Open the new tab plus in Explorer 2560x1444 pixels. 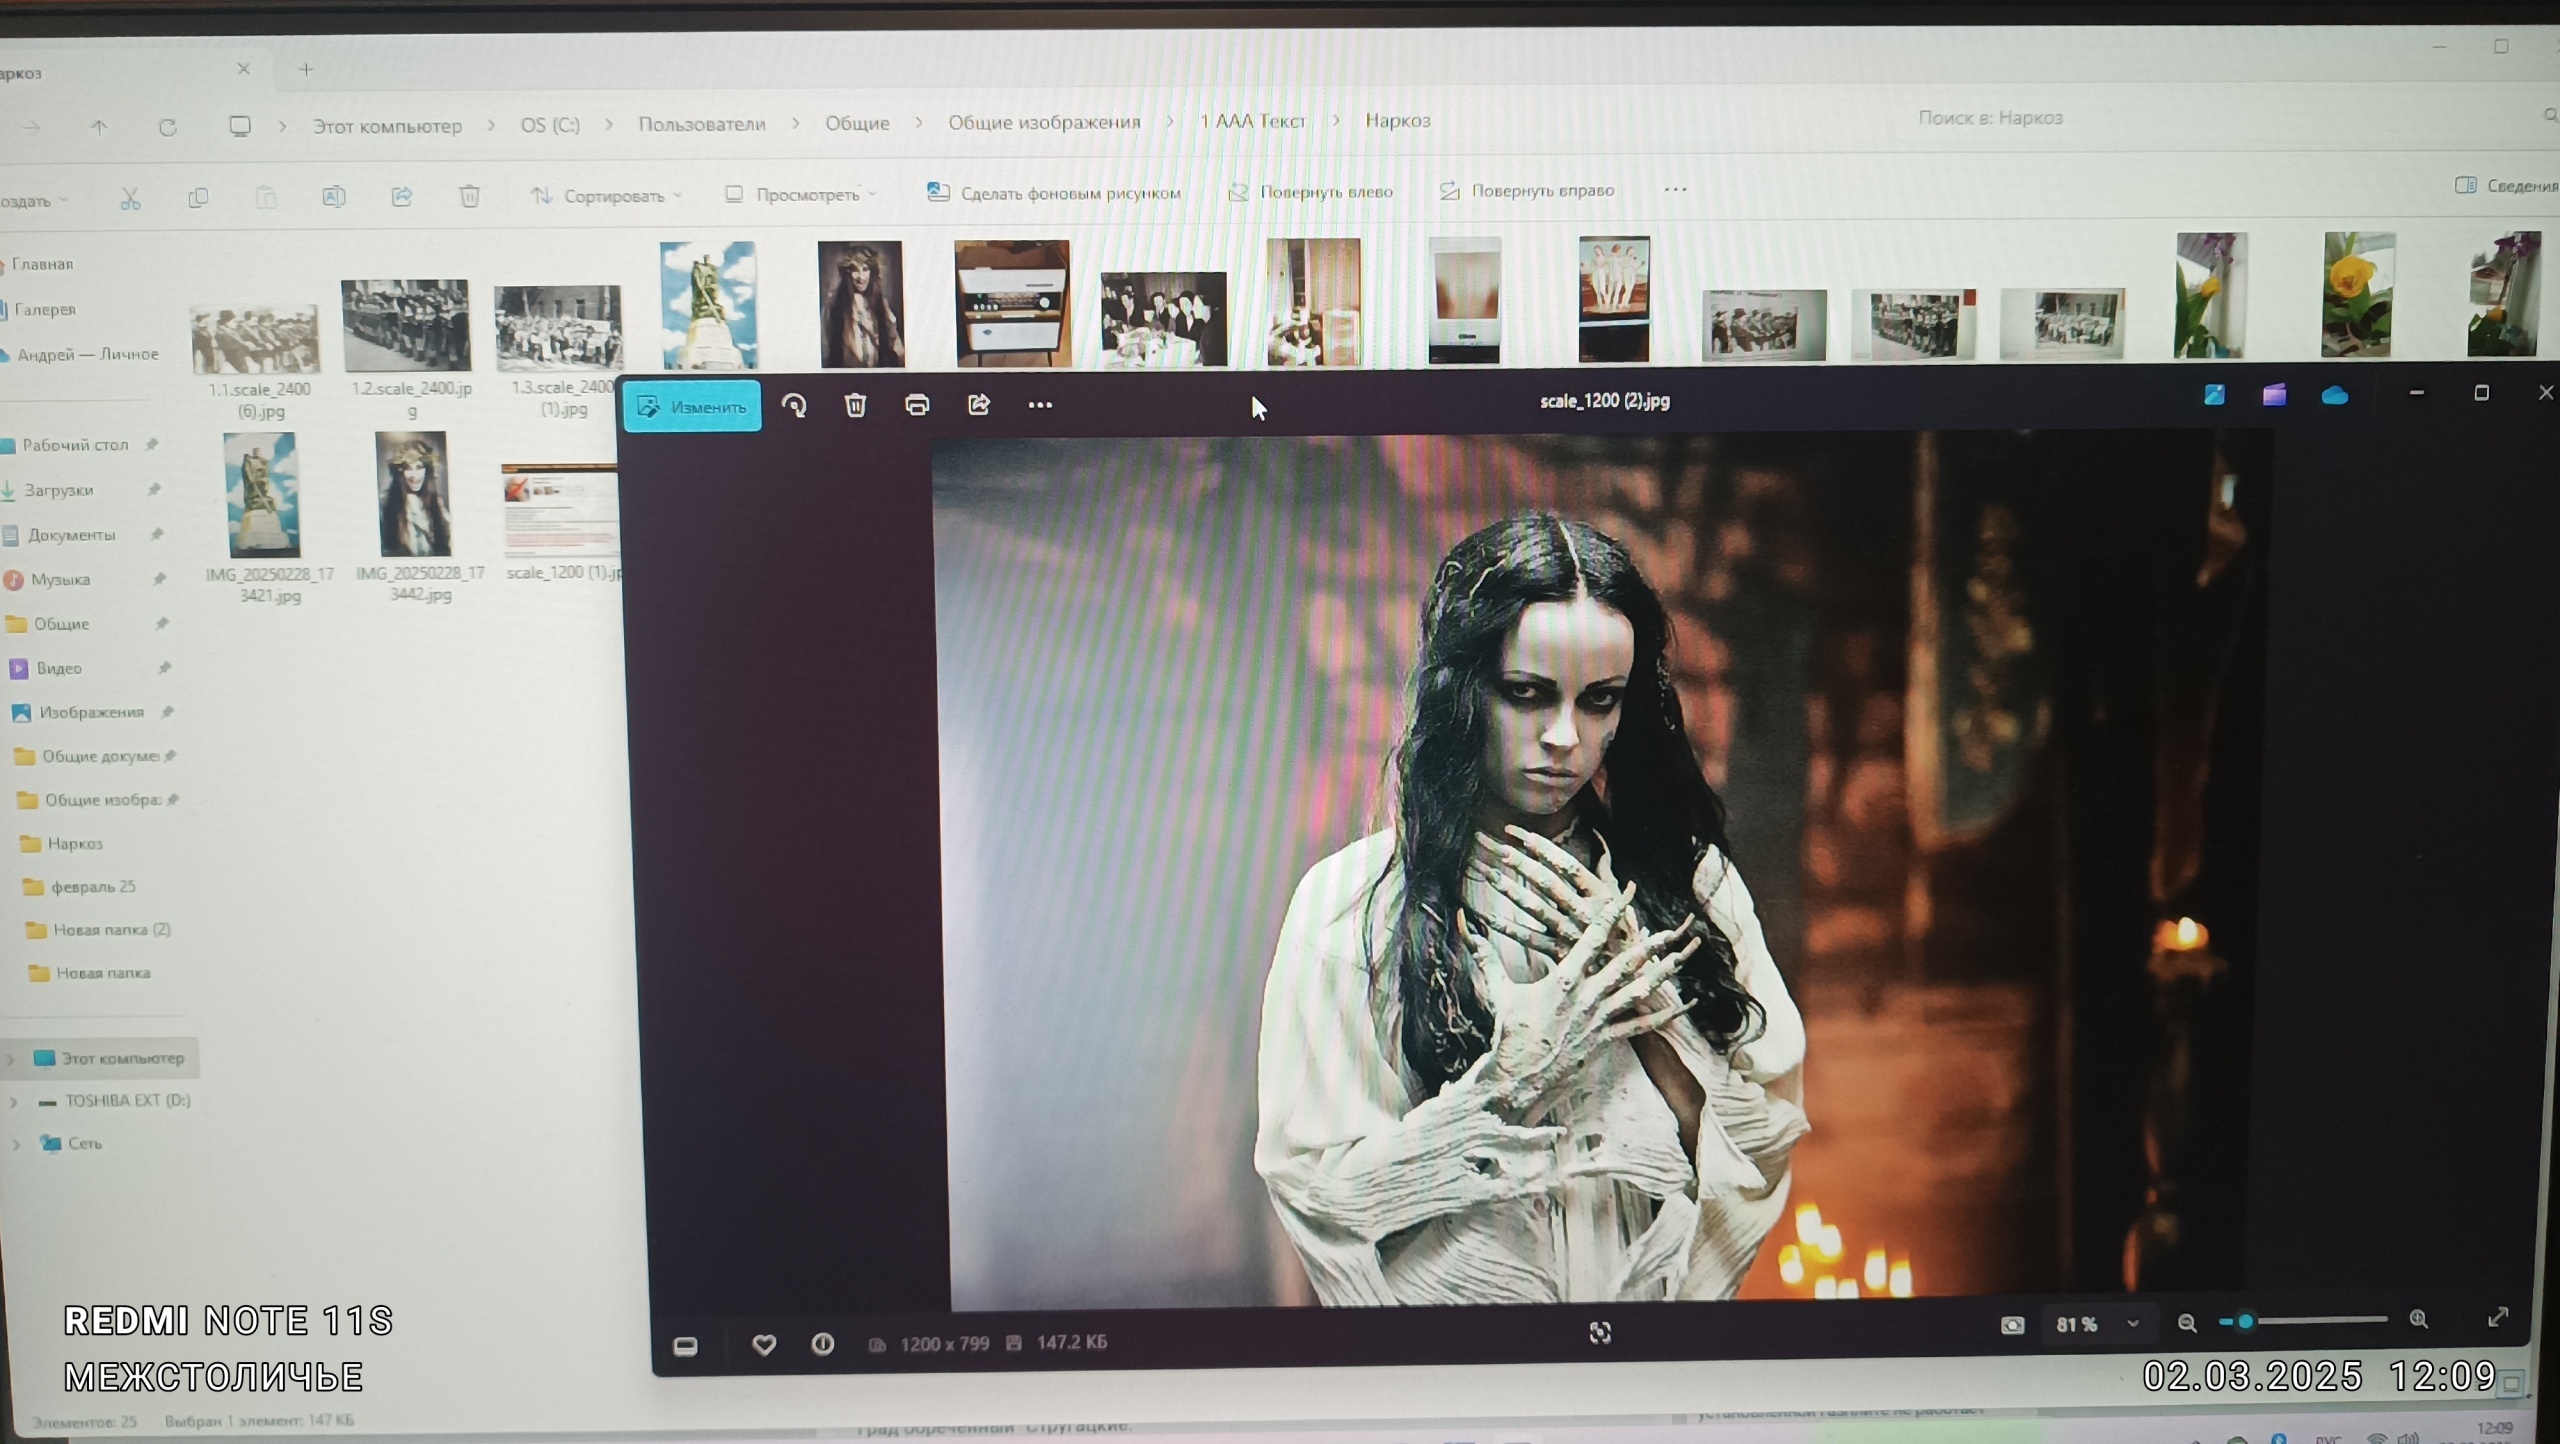[x=306, y=69]
